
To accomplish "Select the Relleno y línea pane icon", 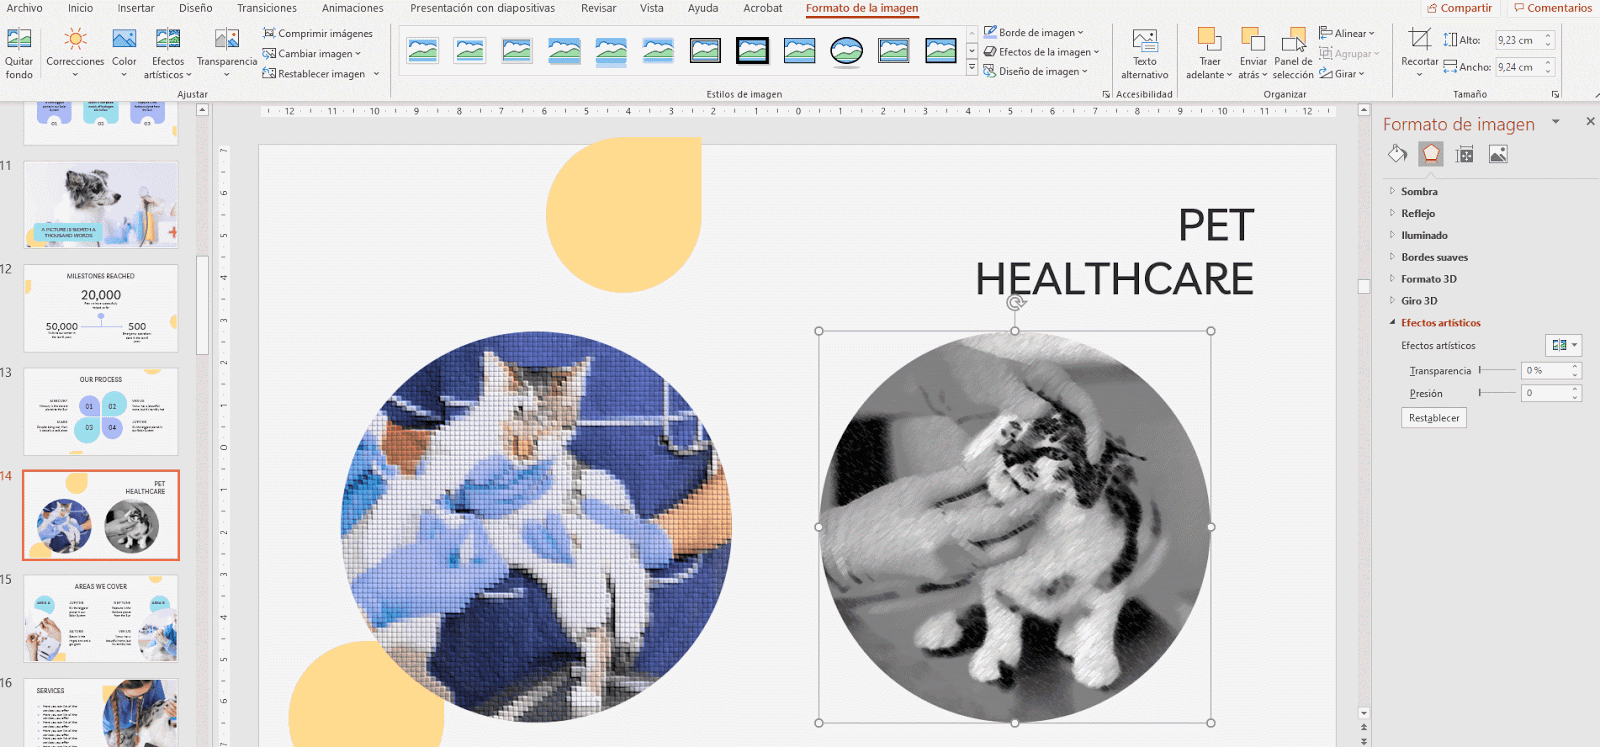I will [1398, 154].
